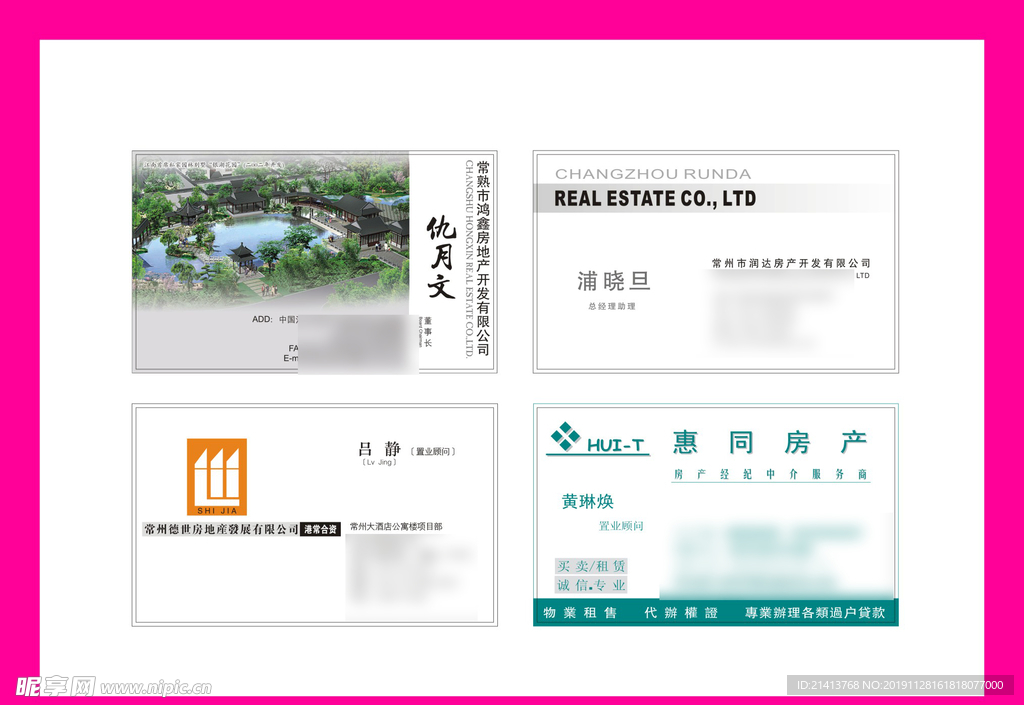Click the orange SHI JIA logo

(216, 476)
